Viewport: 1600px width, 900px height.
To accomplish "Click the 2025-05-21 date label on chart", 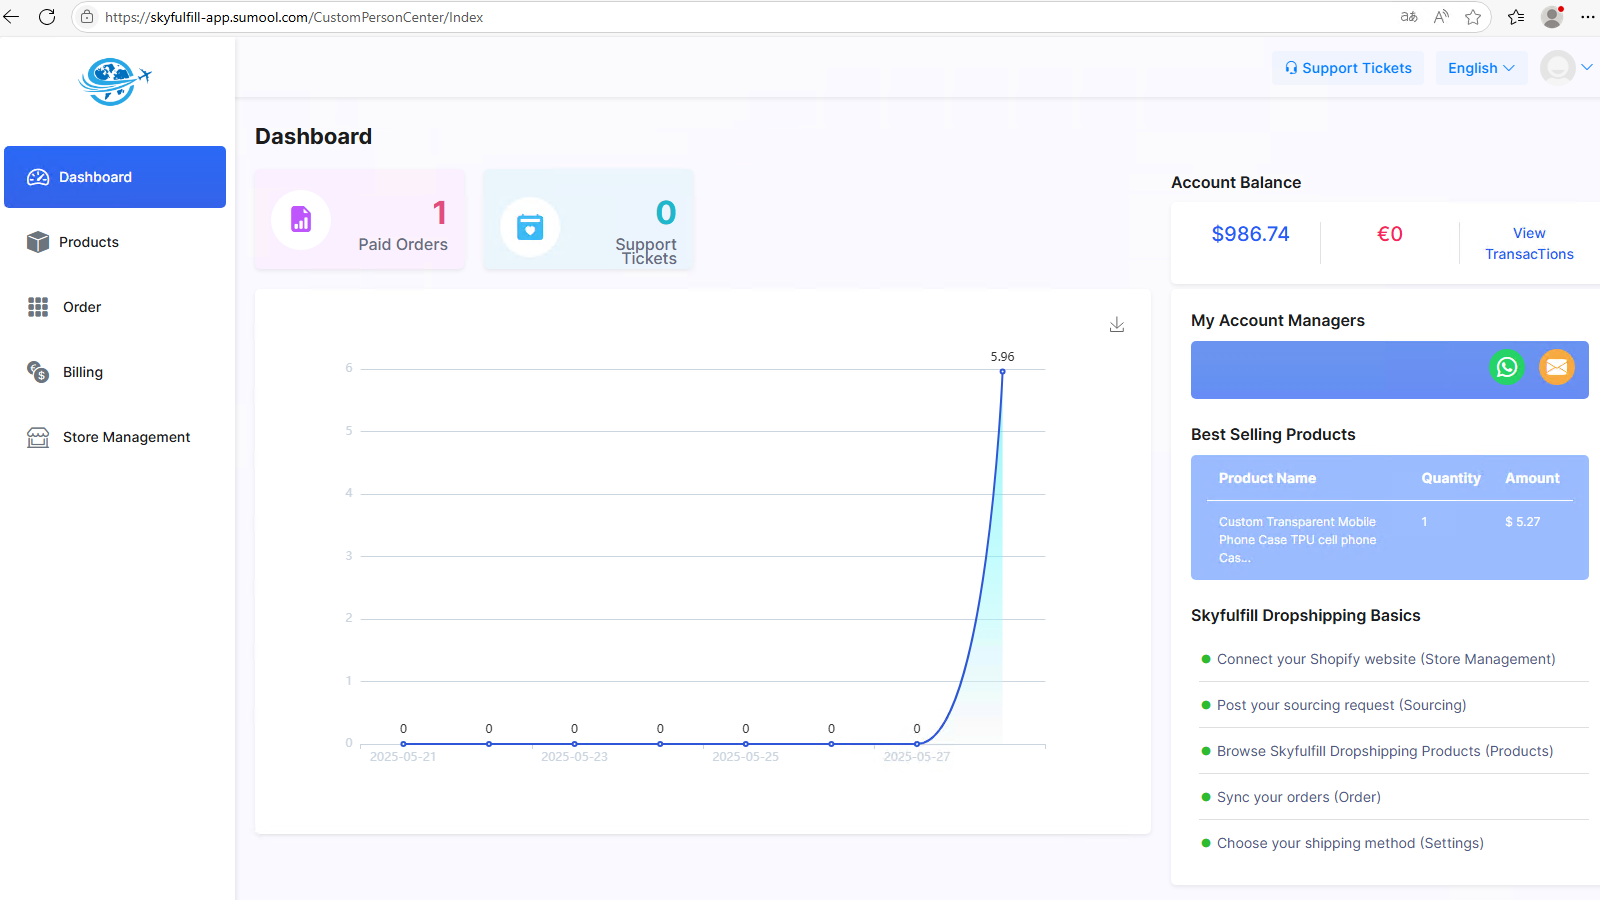I will point(403,757).
